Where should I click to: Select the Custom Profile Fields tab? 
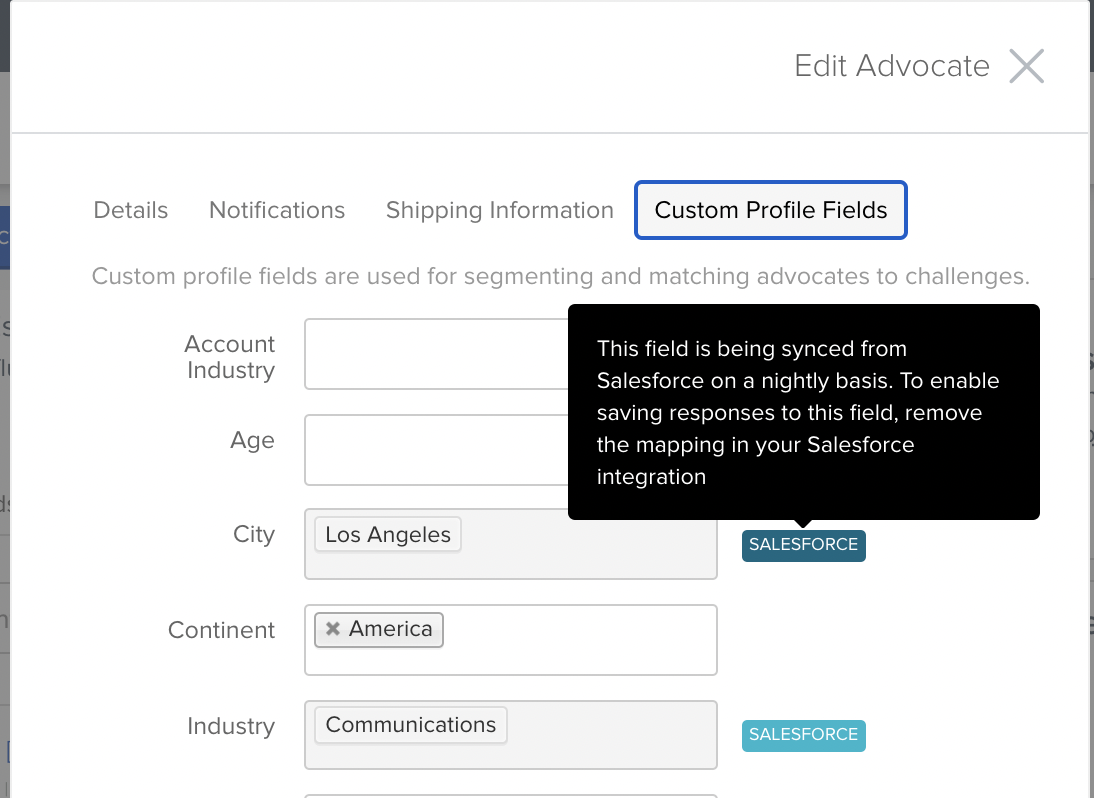pyautogui.click(x=770, y=210)
